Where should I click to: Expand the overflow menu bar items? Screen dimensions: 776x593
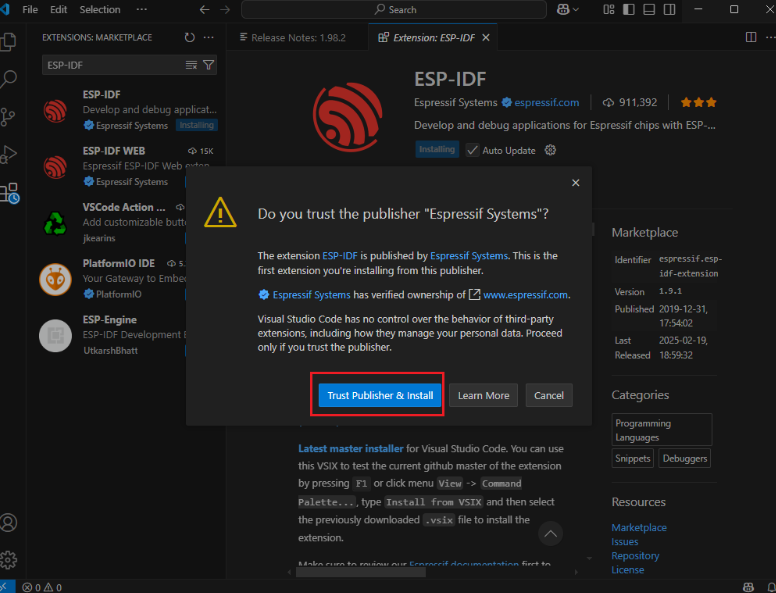point(142,10)
